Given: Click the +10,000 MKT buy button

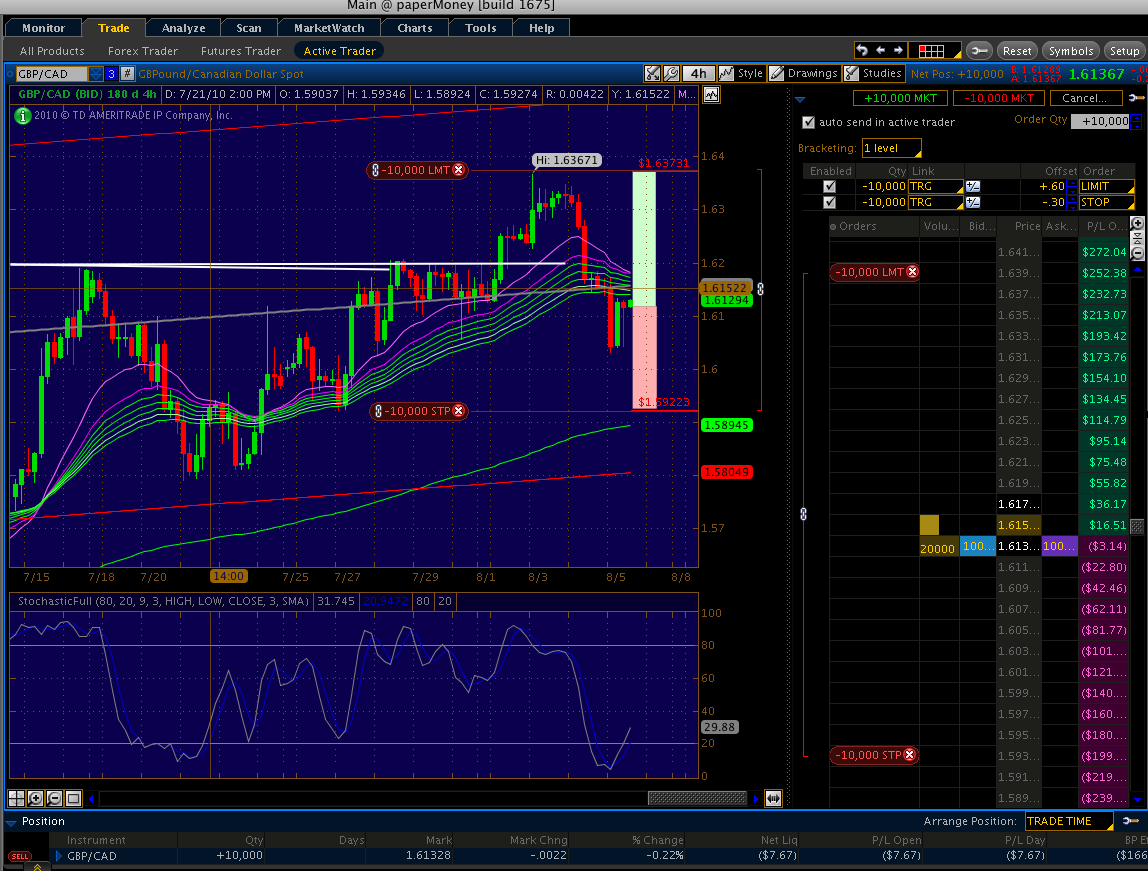Looking at the screenshot, I should [x=901, y=98].
